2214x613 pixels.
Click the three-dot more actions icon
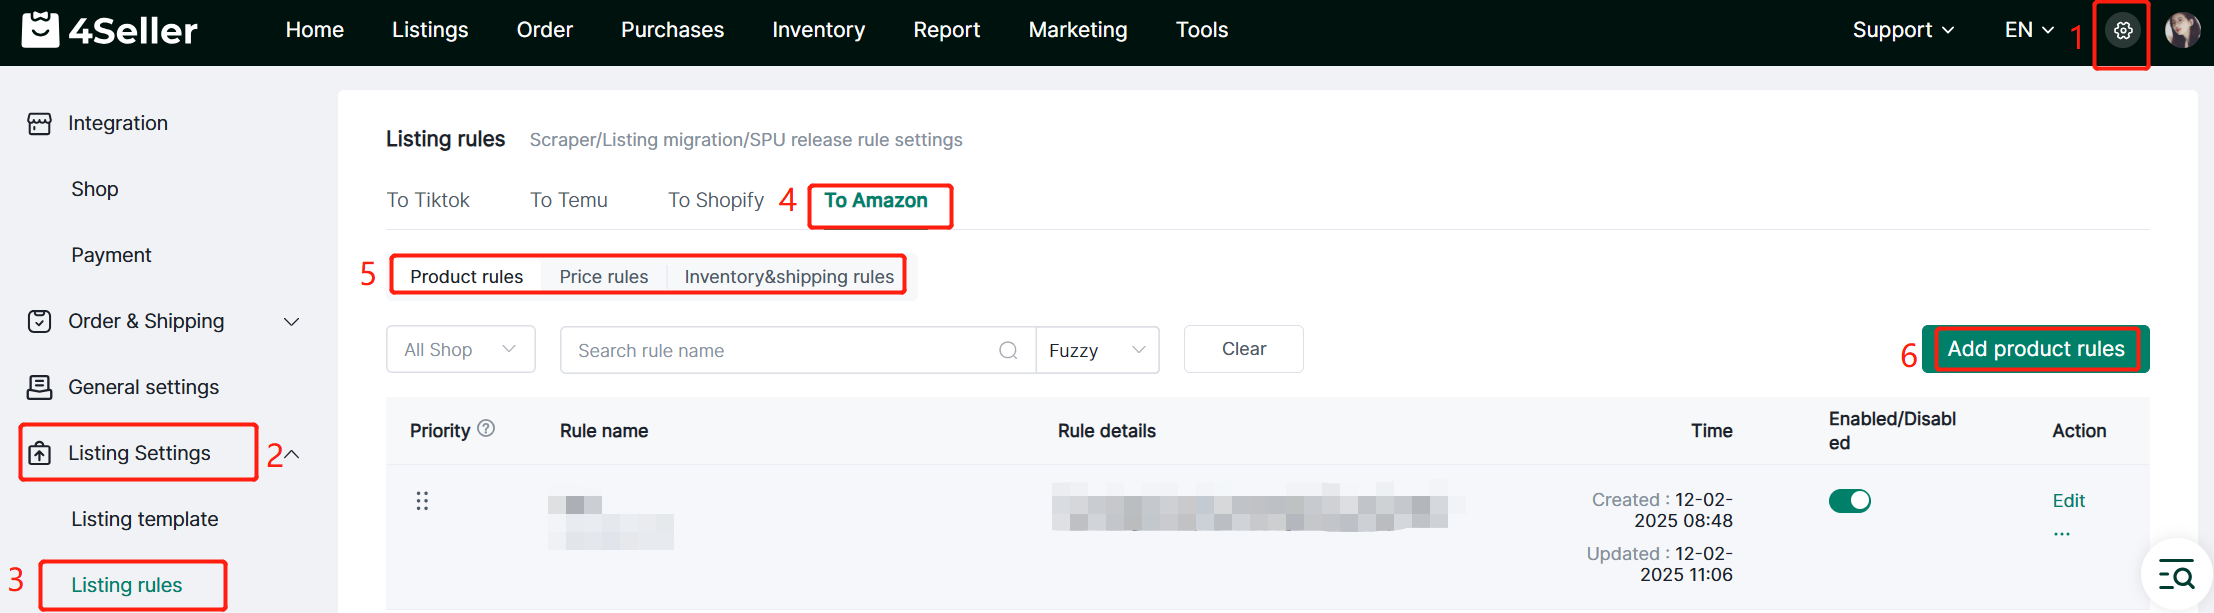point(2061,534)
